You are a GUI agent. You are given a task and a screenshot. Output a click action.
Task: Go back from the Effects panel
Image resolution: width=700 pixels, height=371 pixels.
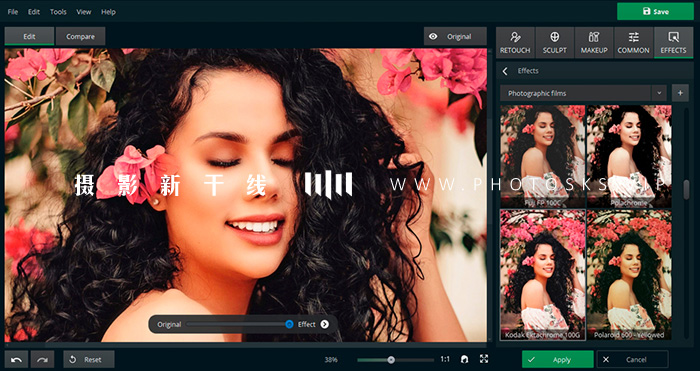[x=505, y=71]
